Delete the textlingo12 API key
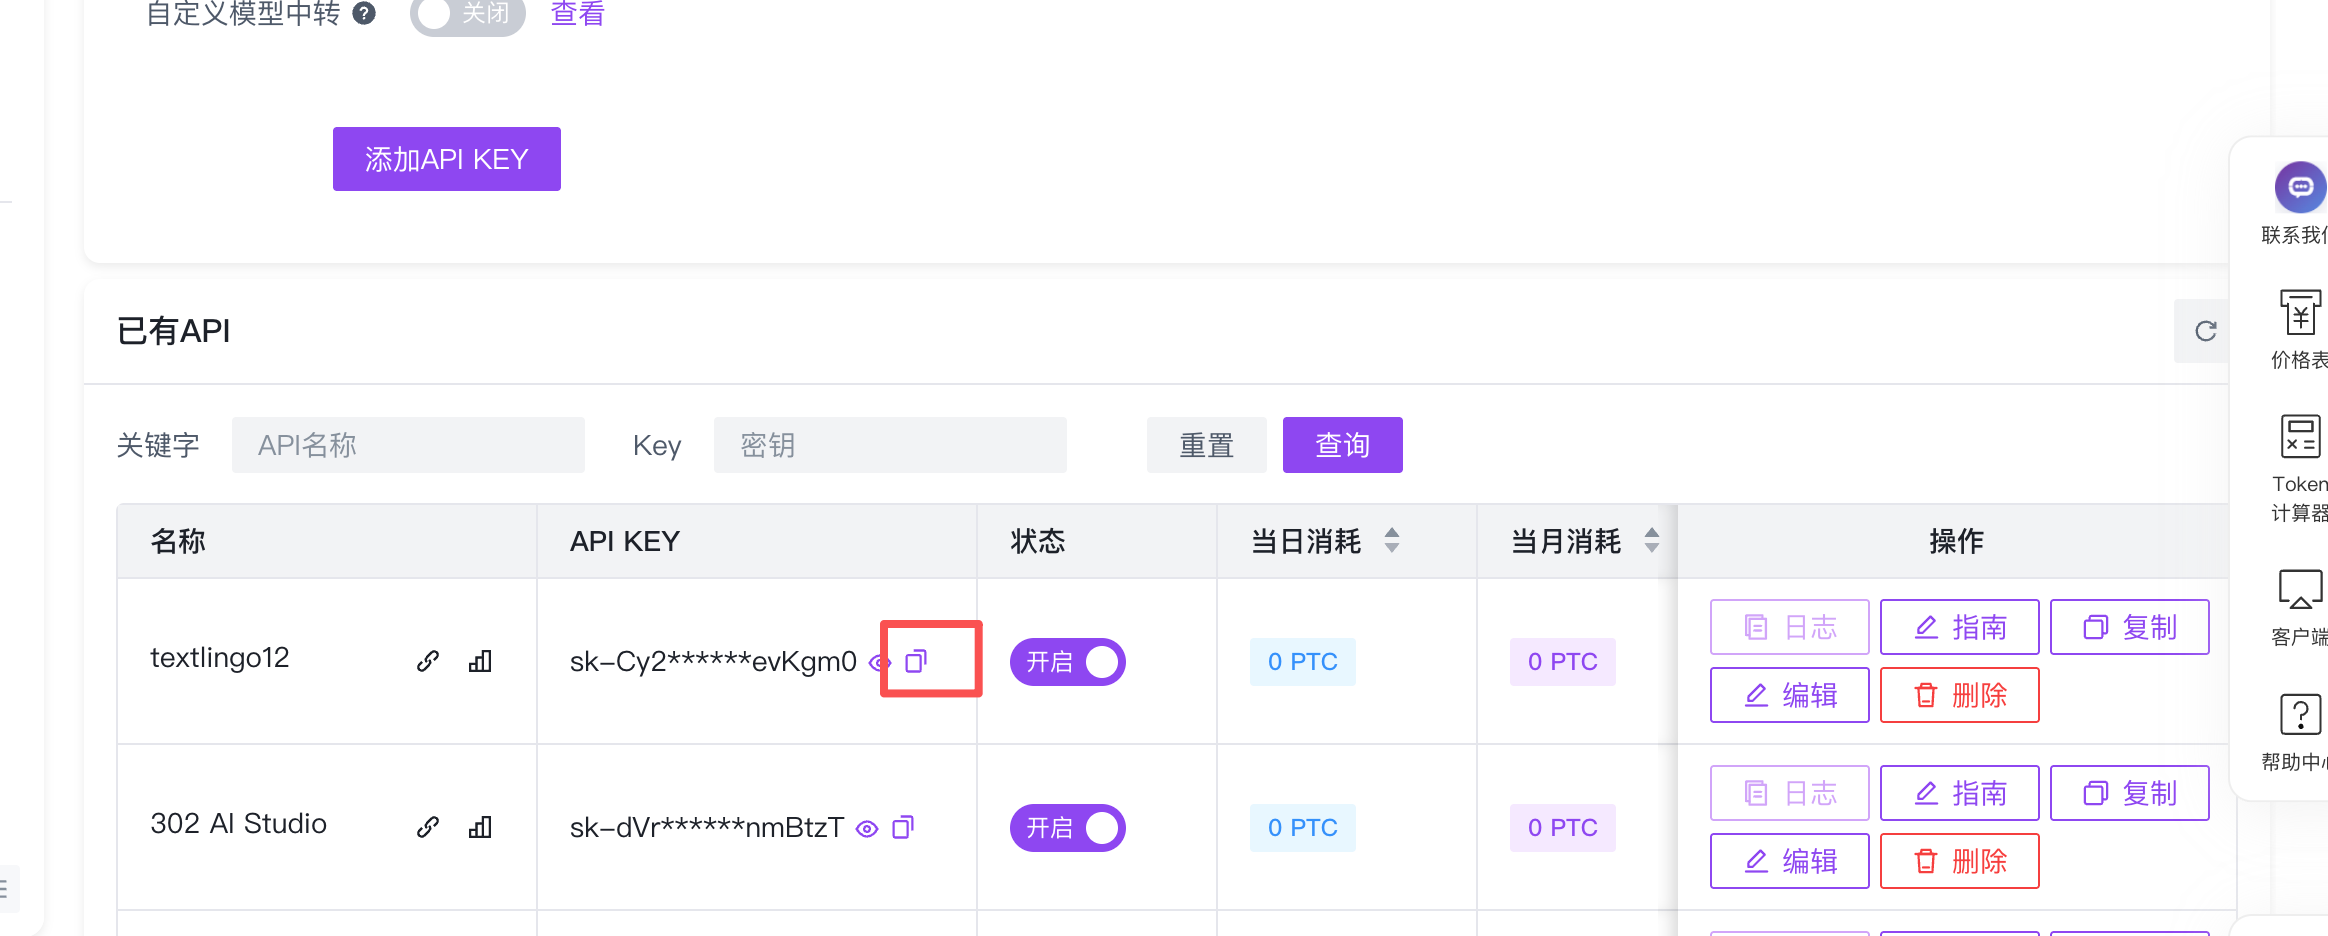The height and width of the screenshot is (936, 2328). click(x=1959, y=695)
